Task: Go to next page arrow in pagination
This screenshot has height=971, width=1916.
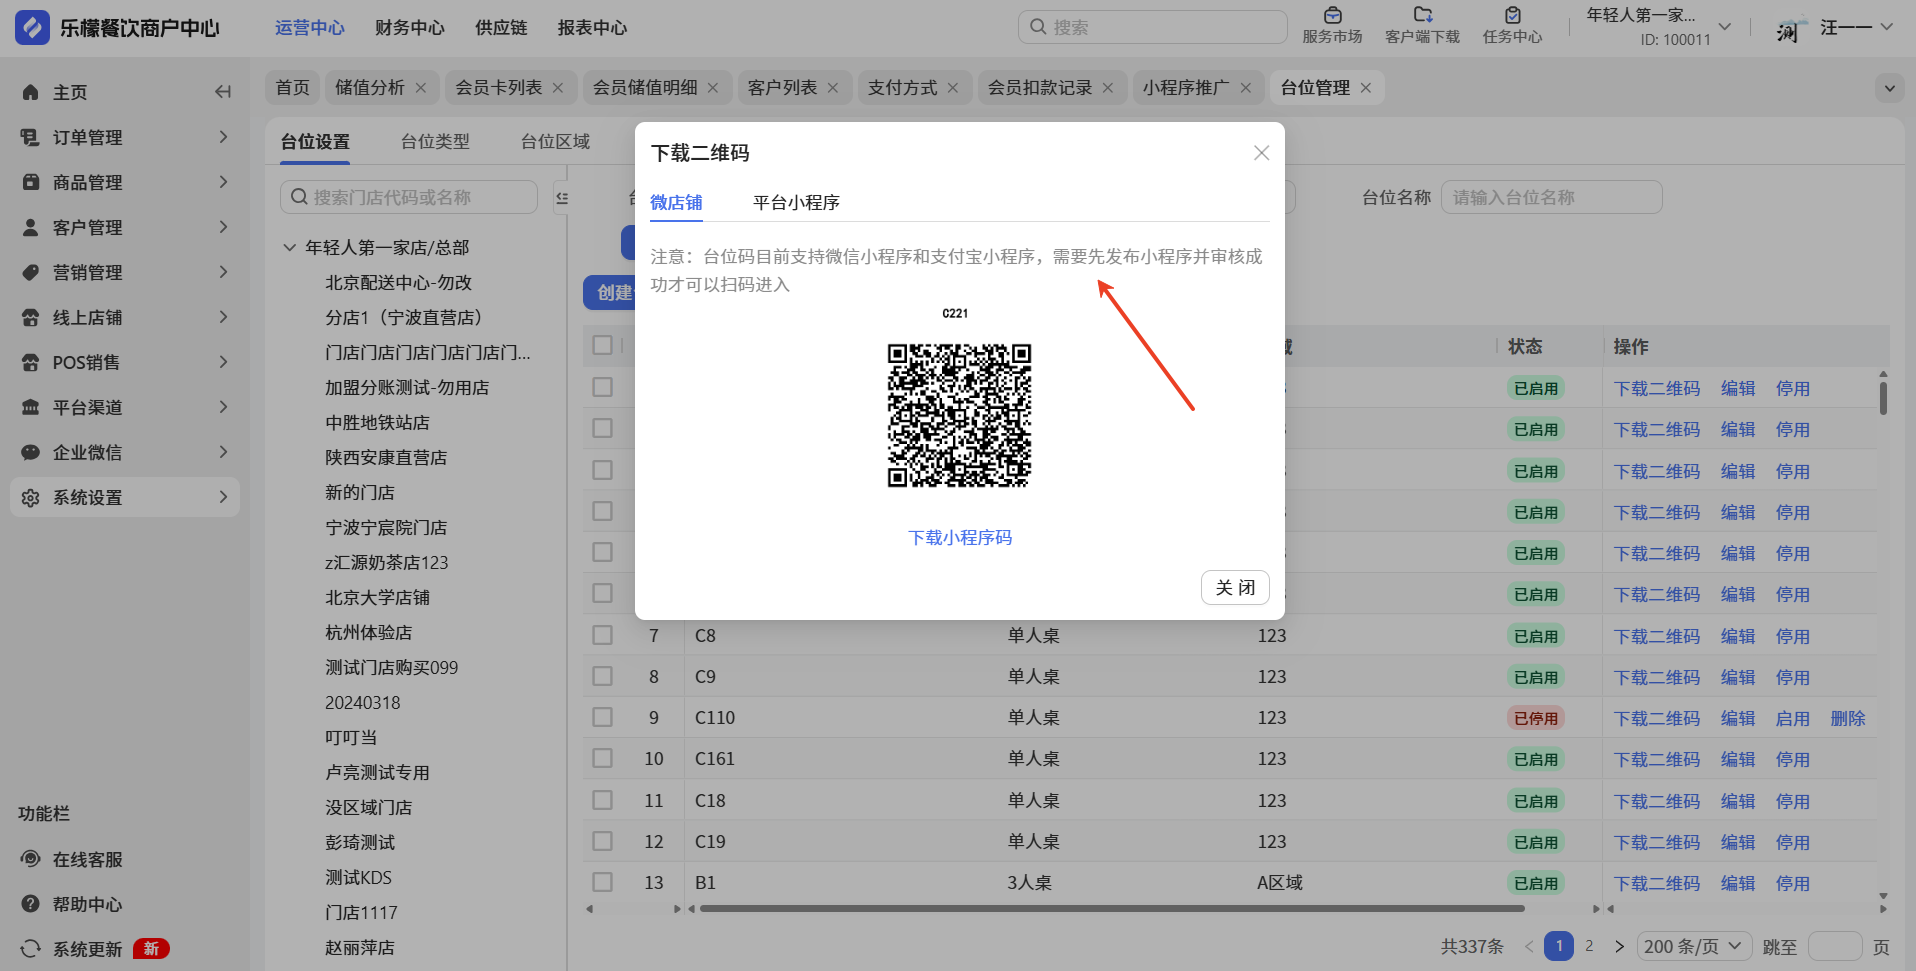Action: point(1619,946)
